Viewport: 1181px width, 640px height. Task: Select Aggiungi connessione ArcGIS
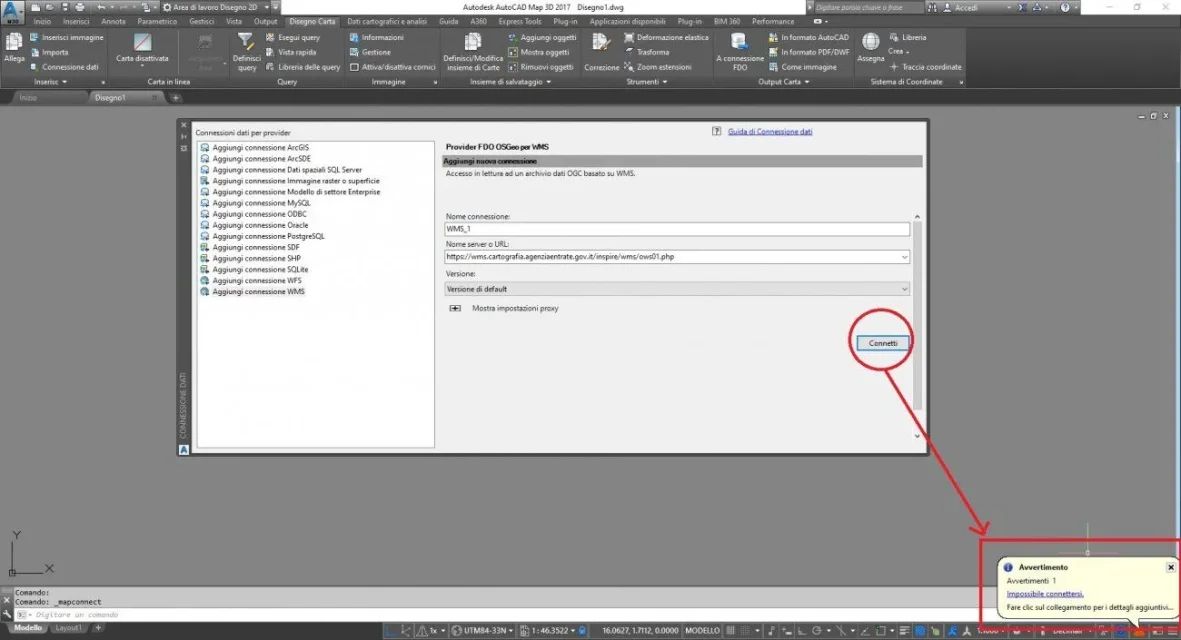[260, 148]
